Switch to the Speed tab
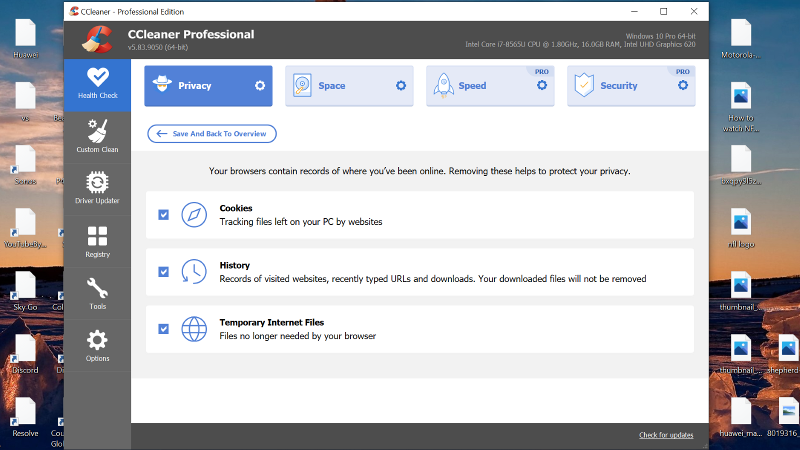The width and height of the screenshot is (800, 450). pos(490,86)
